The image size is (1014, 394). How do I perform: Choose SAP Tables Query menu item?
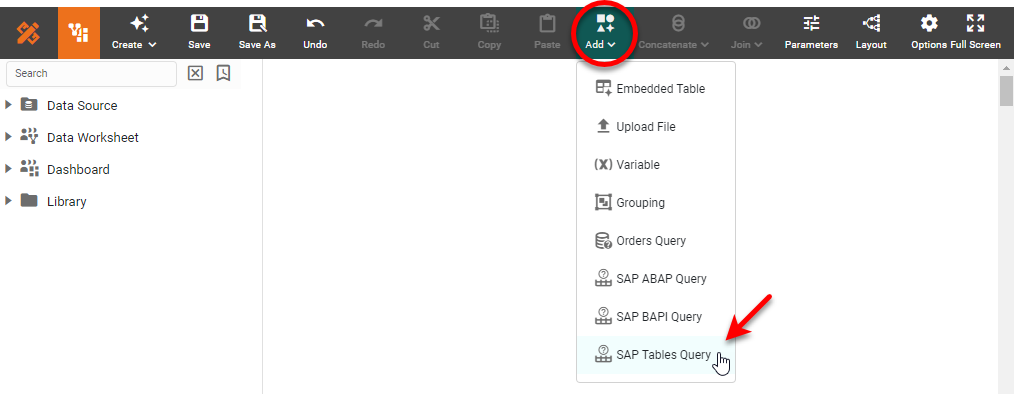coord(656,355)
